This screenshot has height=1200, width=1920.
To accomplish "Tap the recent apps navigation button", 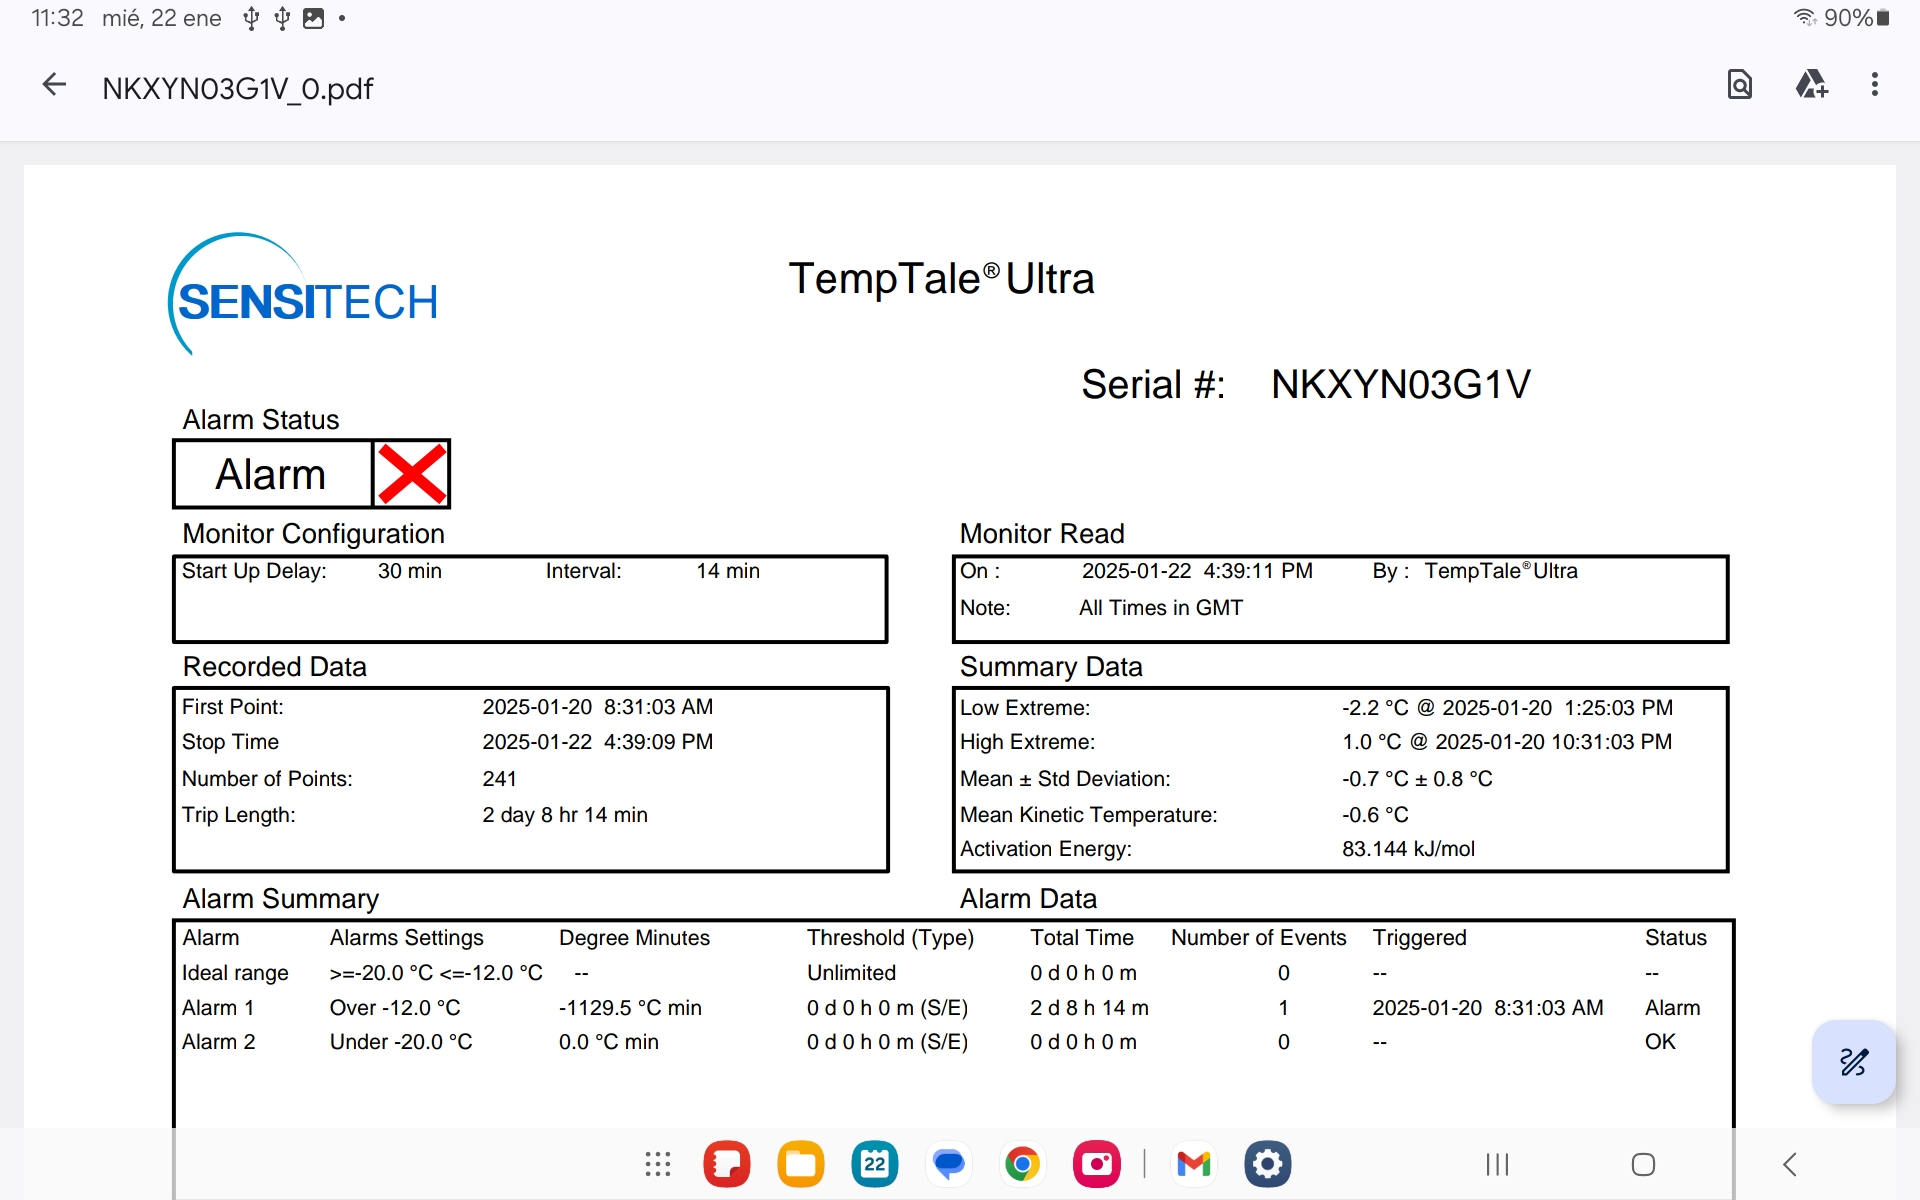I will tap(1497, 1164).
